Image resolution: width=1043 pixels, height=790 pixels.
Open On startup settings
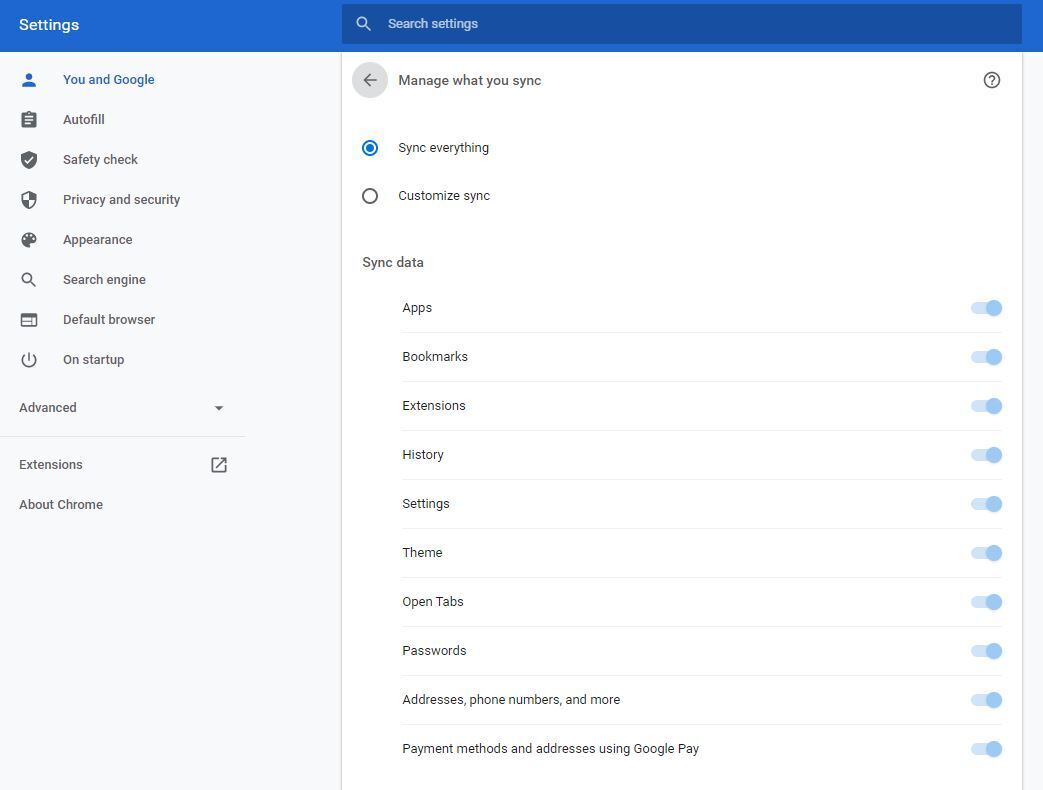pyautogui.click(x=94, y=360)
